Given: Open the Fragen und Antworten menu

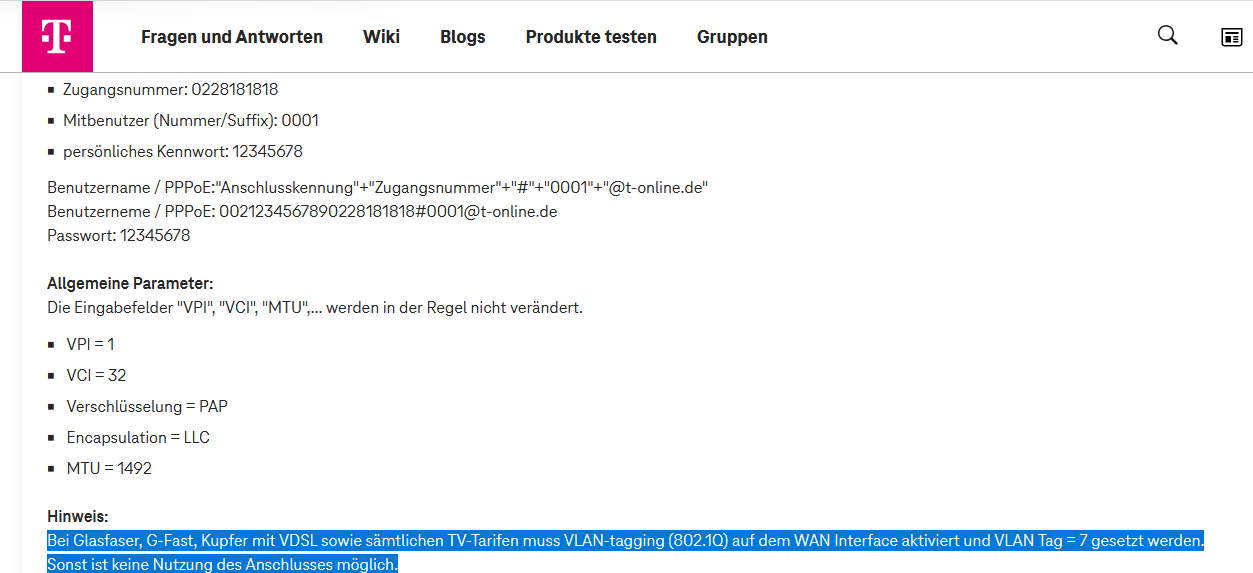Looking at the screenshot, I should 231,37.
